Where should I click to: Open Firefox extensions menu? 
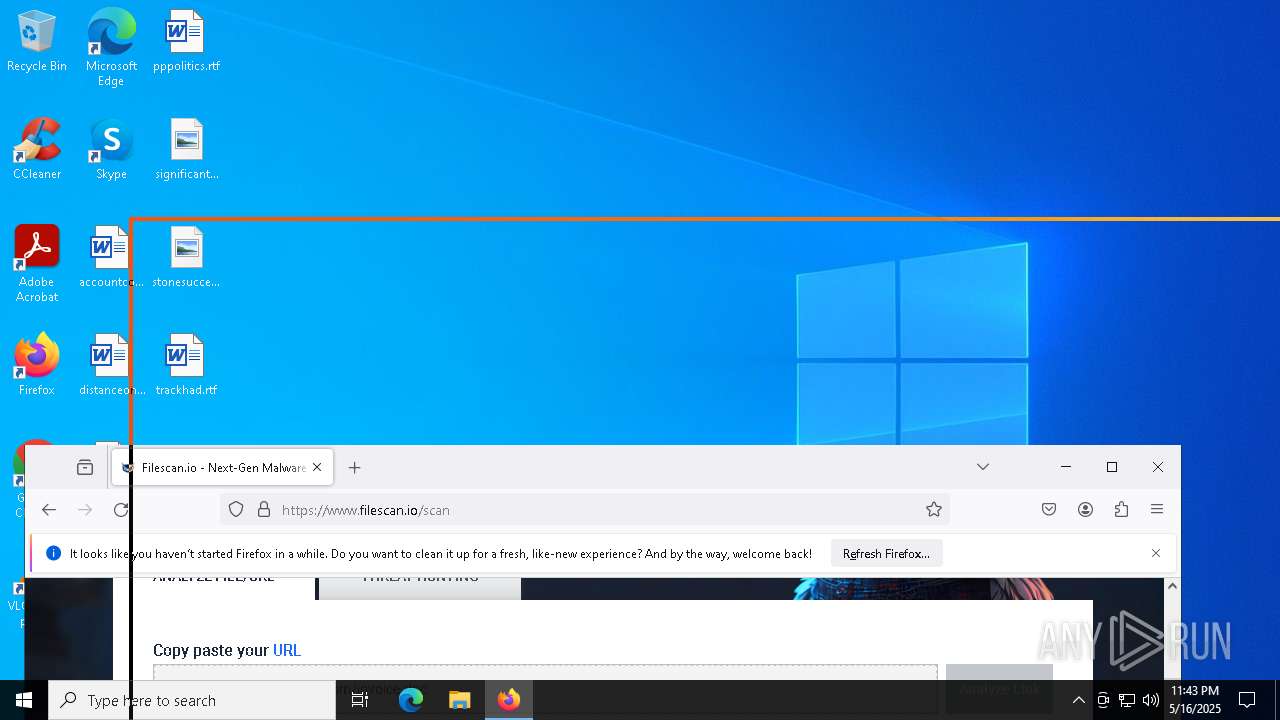pos(1121,510)
